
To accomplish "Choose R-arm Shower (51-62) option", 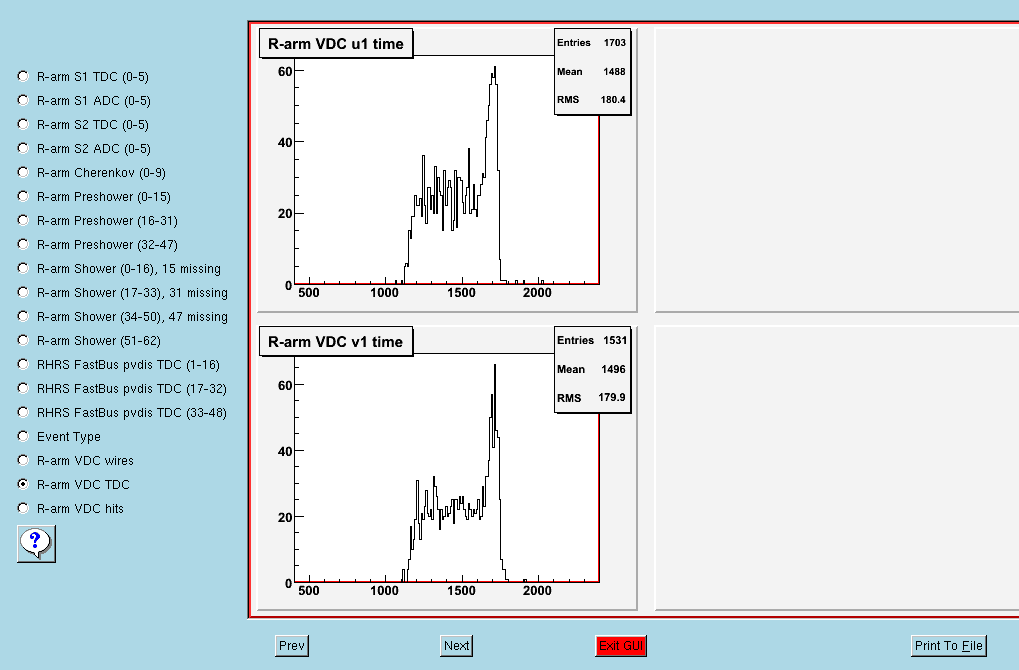I will [23, 341].
